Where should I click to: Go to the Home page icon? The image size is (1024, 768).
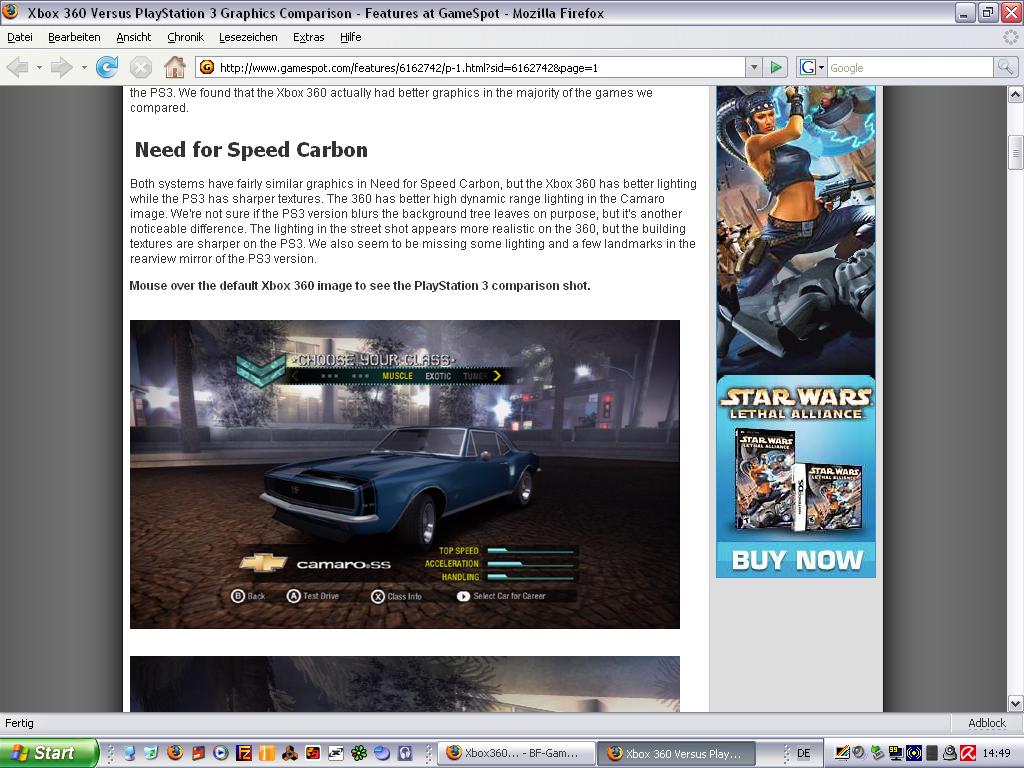(174, 67)
